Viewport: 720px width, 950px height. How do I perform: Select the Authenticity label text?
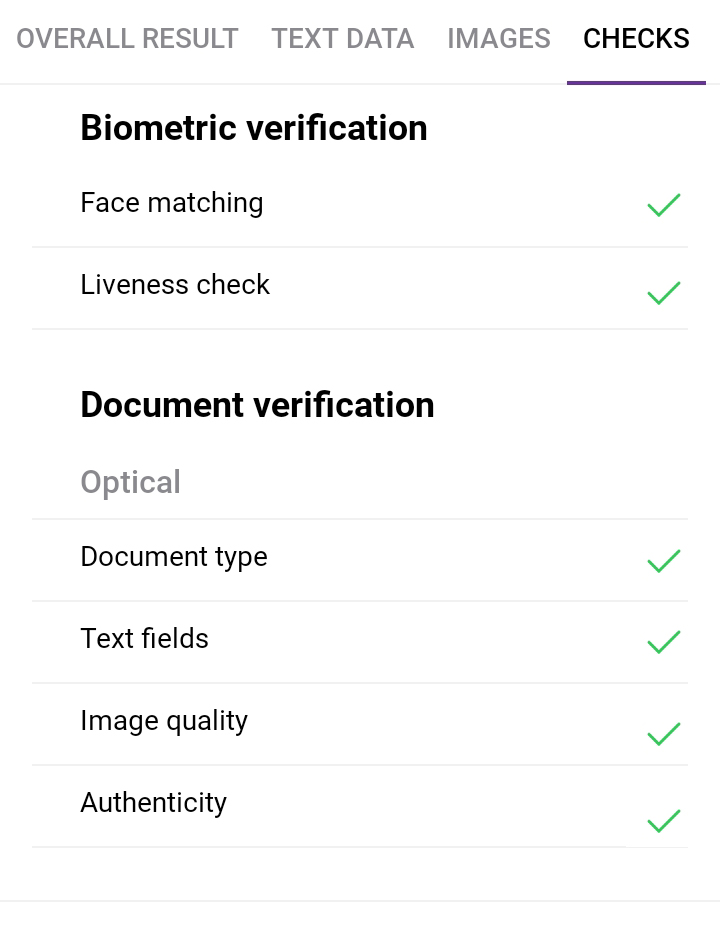click(x=154, y=803)
